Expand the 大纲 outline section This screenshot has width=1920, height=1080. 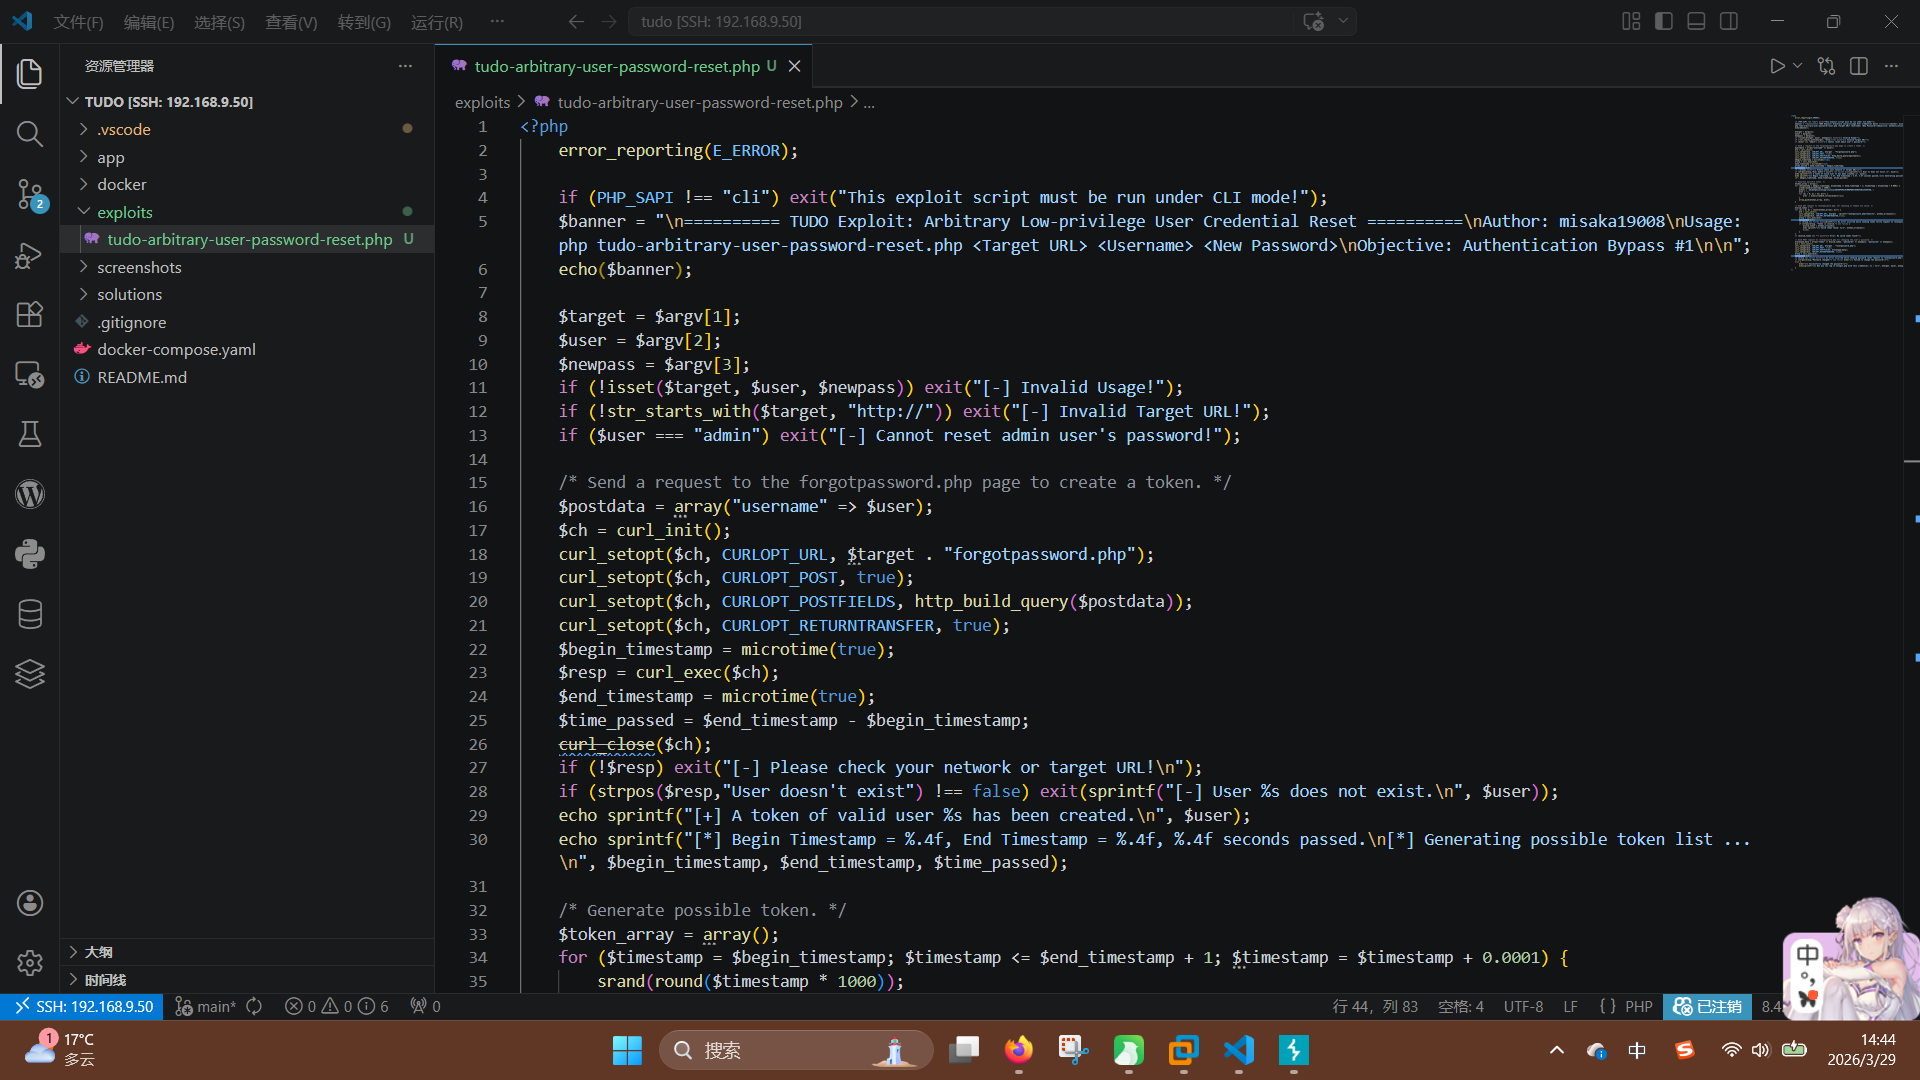click(x=98, y=952)
